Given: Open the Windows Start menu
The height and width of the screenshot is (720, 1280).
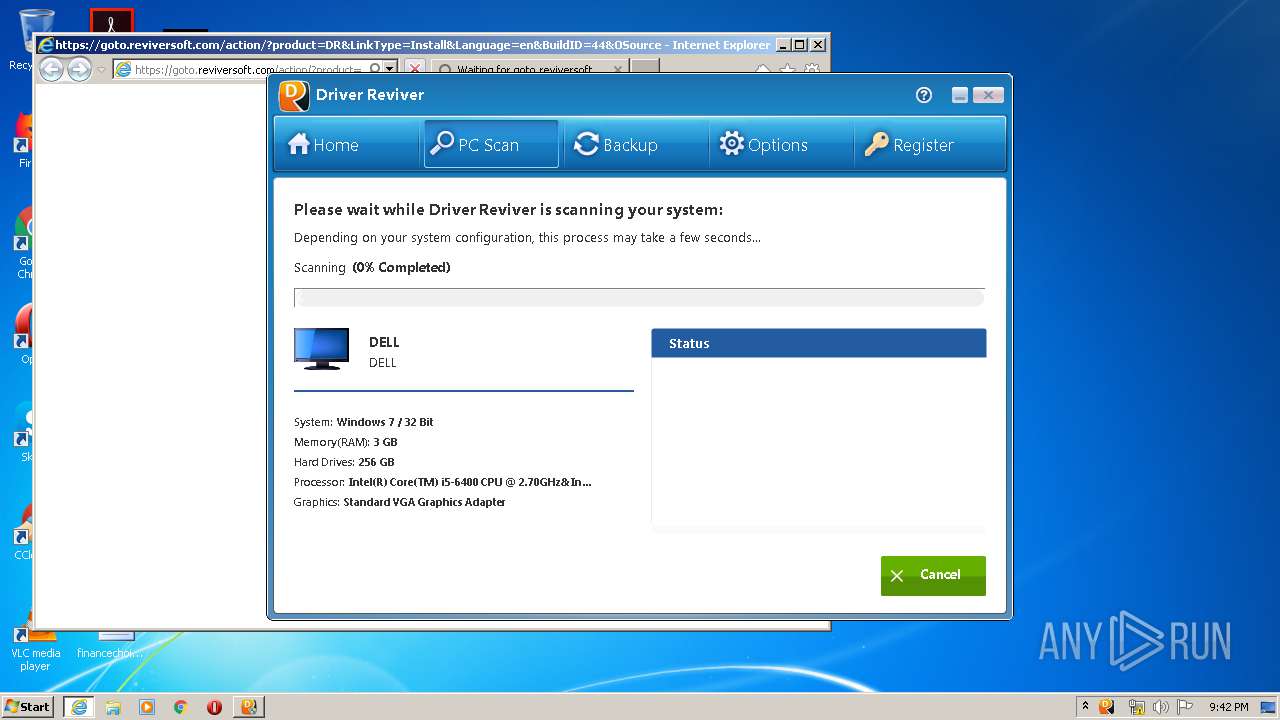Looking at the screenshot, I should click(27, 706).
